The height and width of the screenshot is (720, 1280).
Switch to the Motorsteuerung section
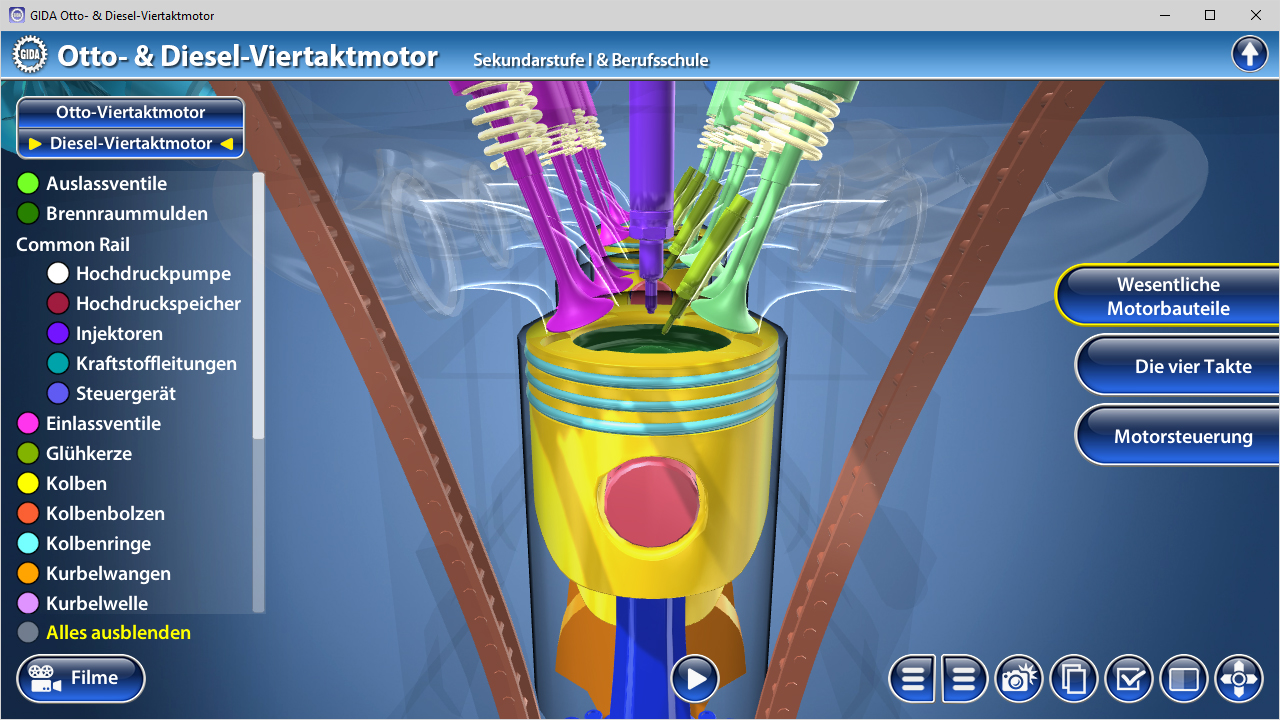pos(1182,437)
